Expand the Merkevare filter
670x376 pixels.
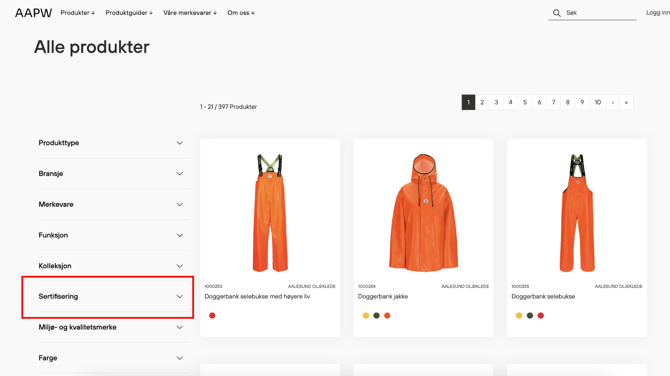114,204
